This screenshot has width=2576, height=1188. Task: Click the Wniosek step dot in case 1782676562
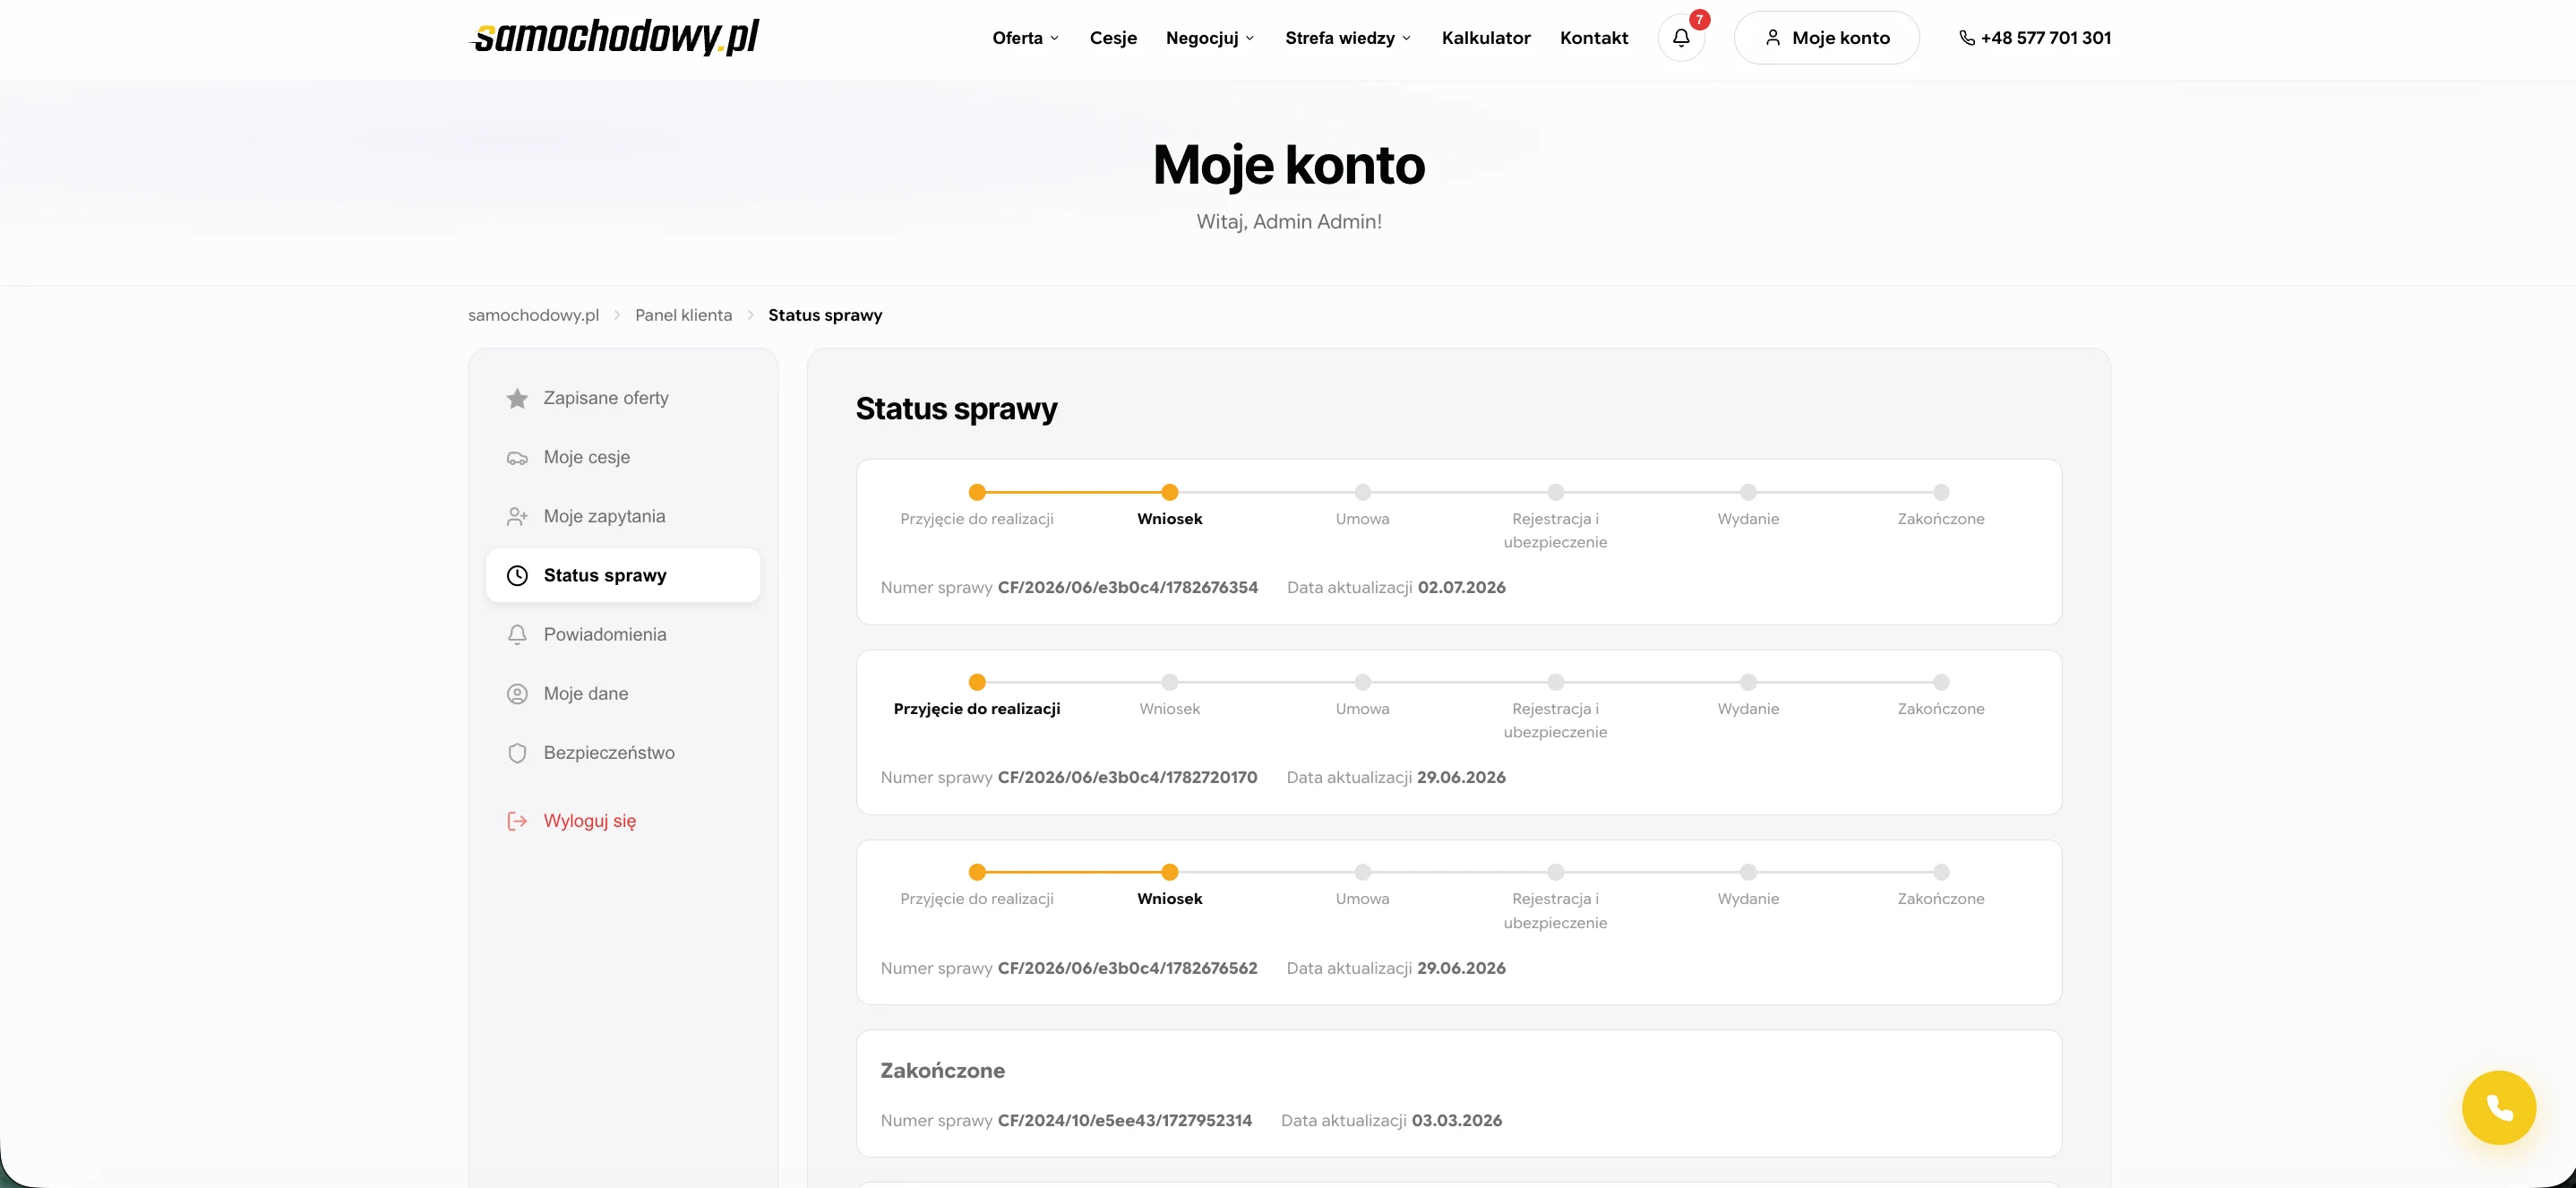click(1169, 872)
